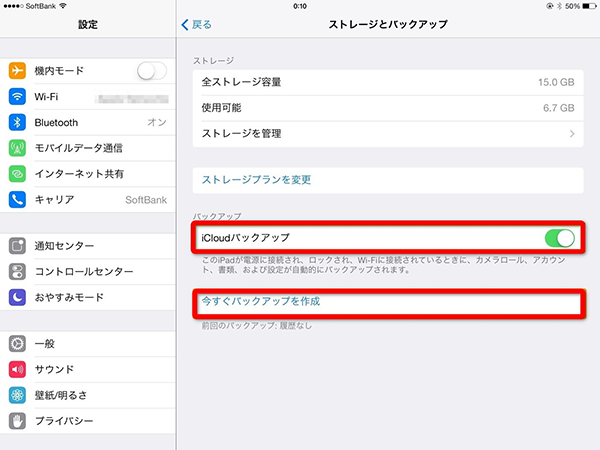Tap the インターネット共有 hotspot icon
This screenshot has width=600, height=450.
[x=17, y=174]
